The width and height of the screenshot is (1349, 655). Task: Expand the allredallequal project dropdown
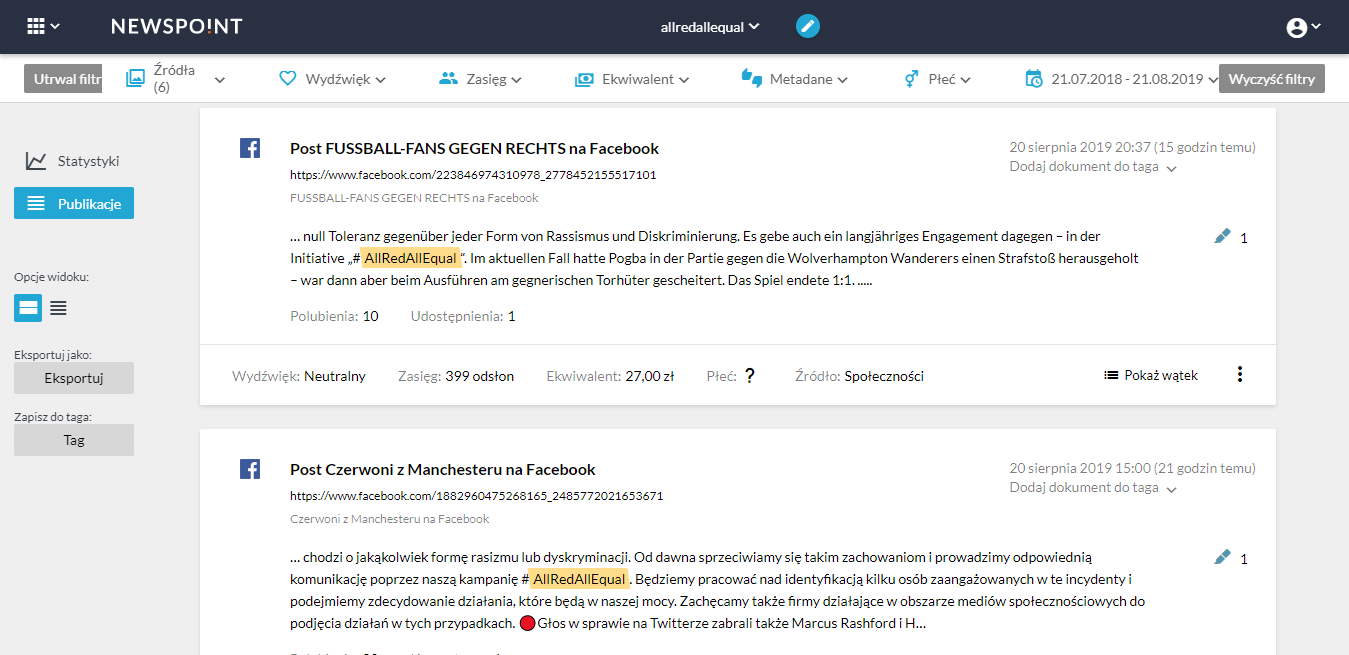(710, 27)
